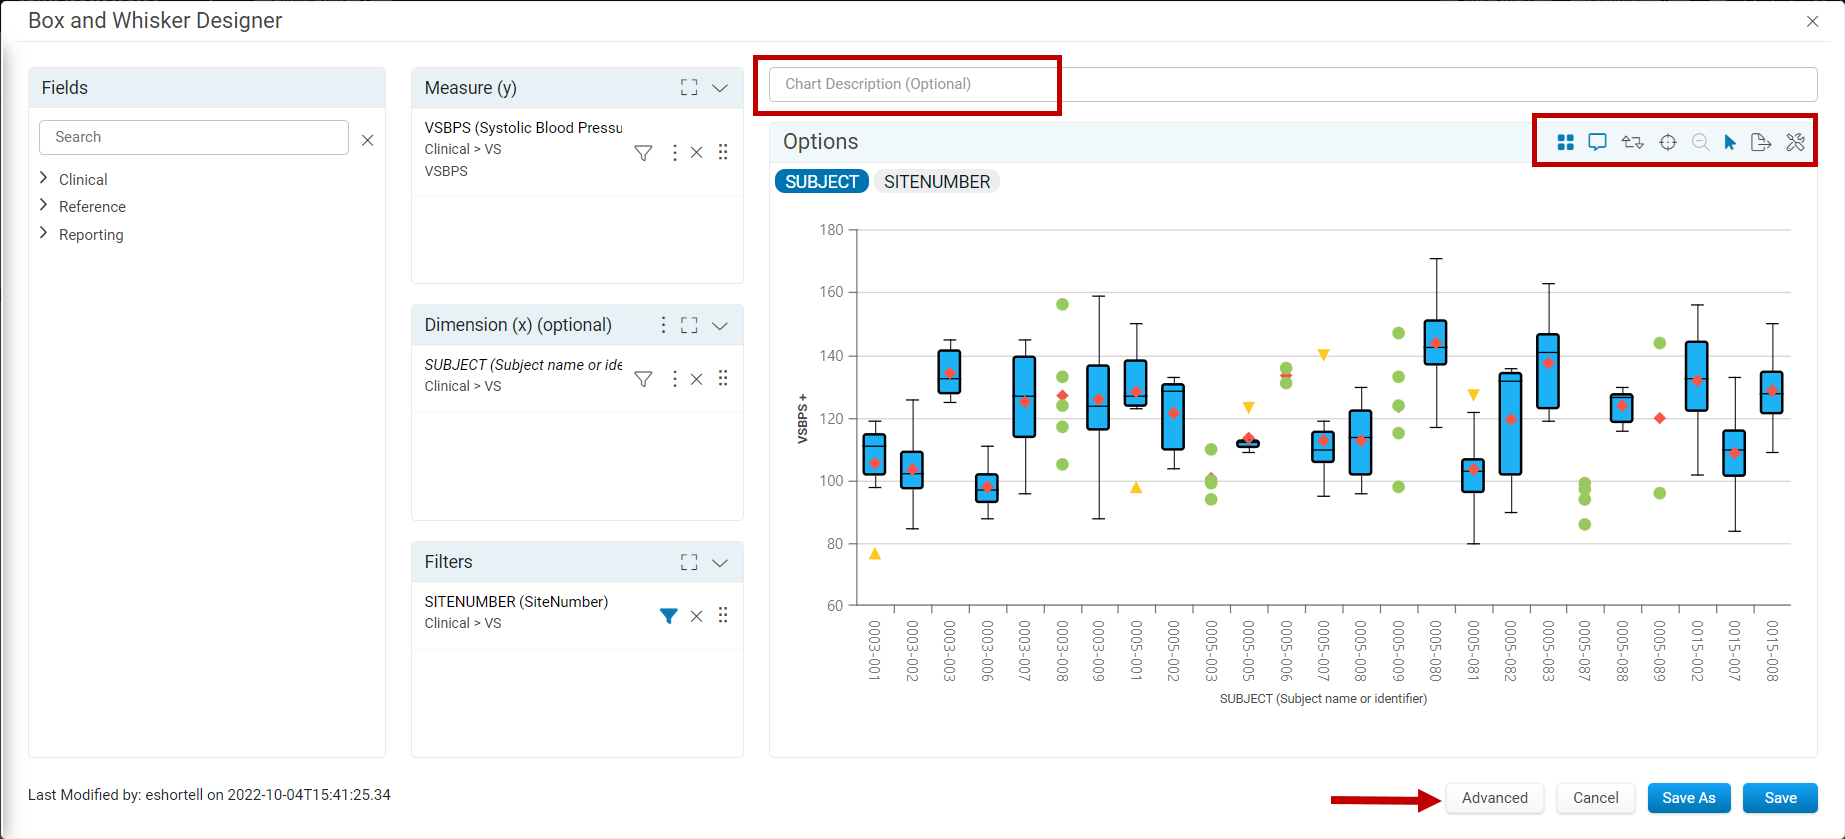Open the wrench and screwdriver tools icon
Screen dimensions: 1845x839
(1795, 142)
